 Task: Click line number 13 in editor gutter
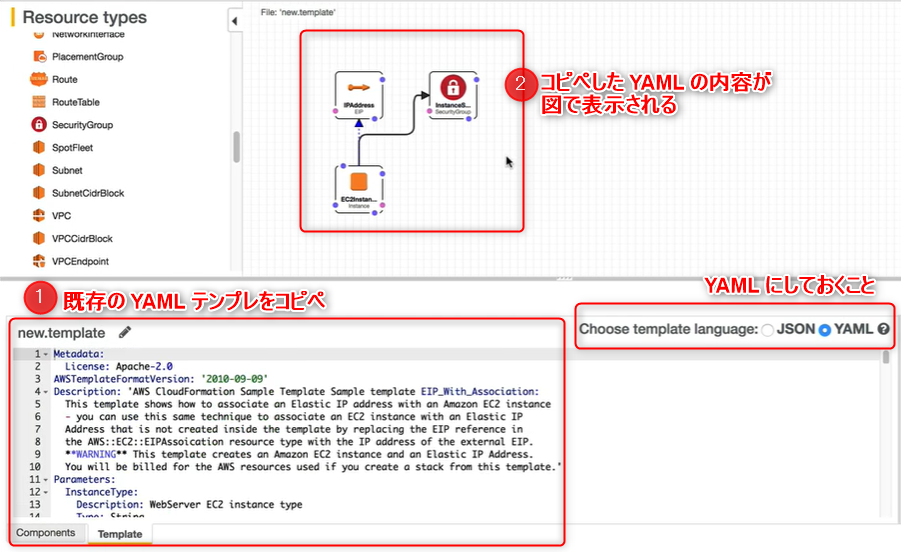point(34,504)
